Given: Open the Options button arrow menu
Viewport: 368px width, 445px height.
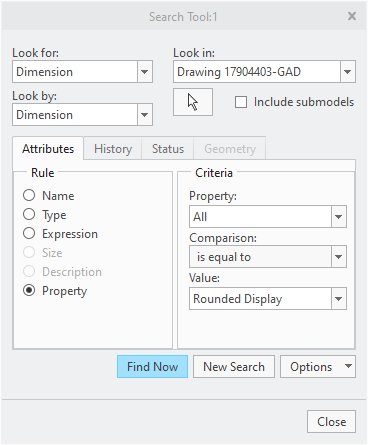Looking at the screenshot, I should (348, 366).
